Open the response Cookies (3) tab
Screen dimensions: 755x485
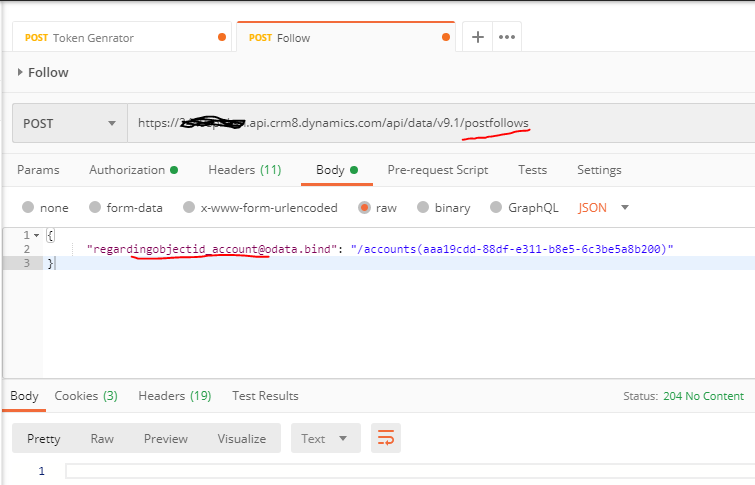tap(86, 396)
